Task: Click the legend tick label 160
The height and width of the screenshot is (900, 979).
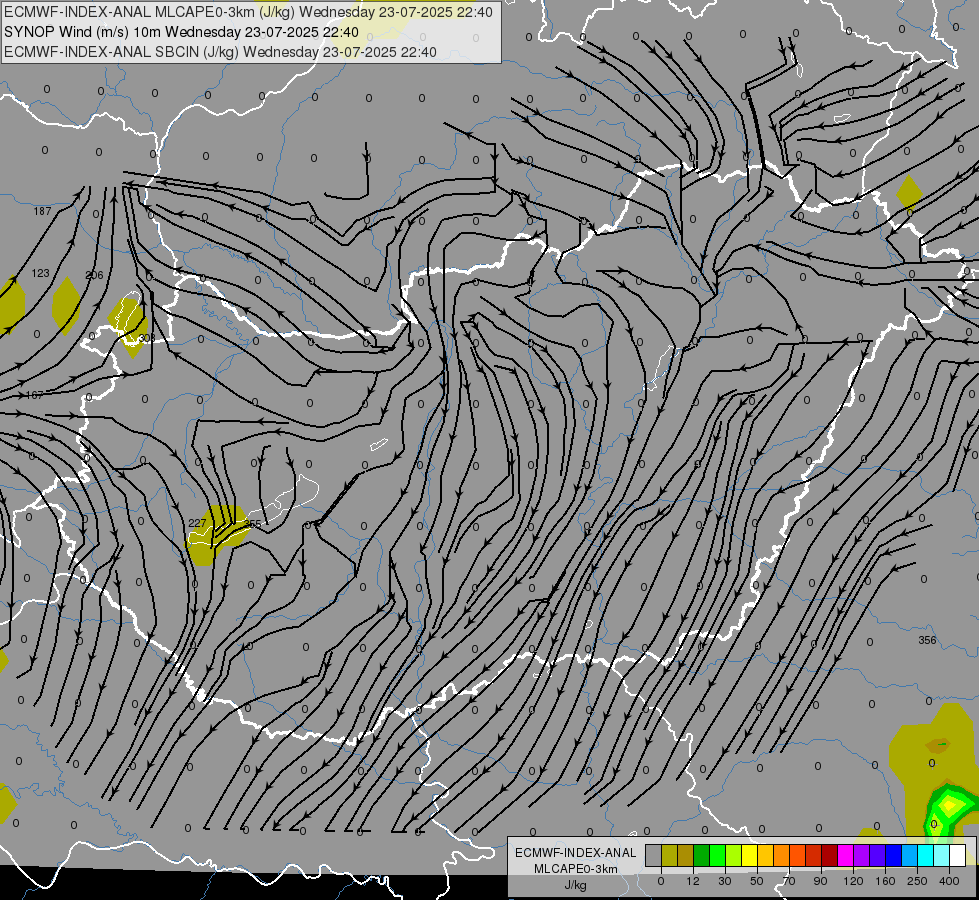Action: click(885, 881)
